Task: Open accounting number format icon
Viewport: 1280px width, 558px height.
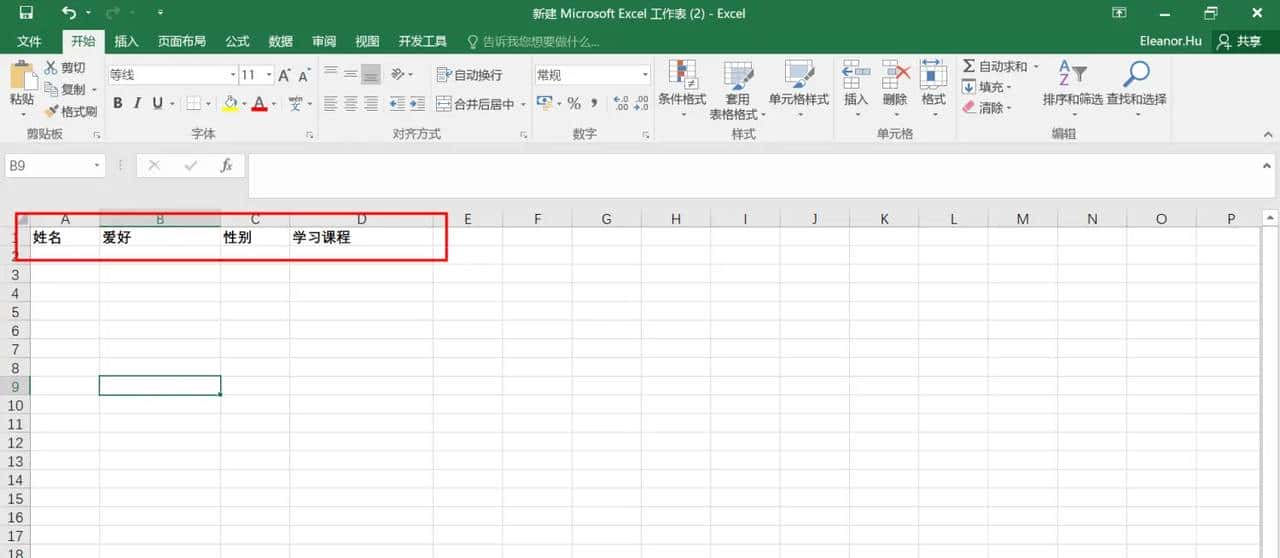Action: [x=544, y=103]
